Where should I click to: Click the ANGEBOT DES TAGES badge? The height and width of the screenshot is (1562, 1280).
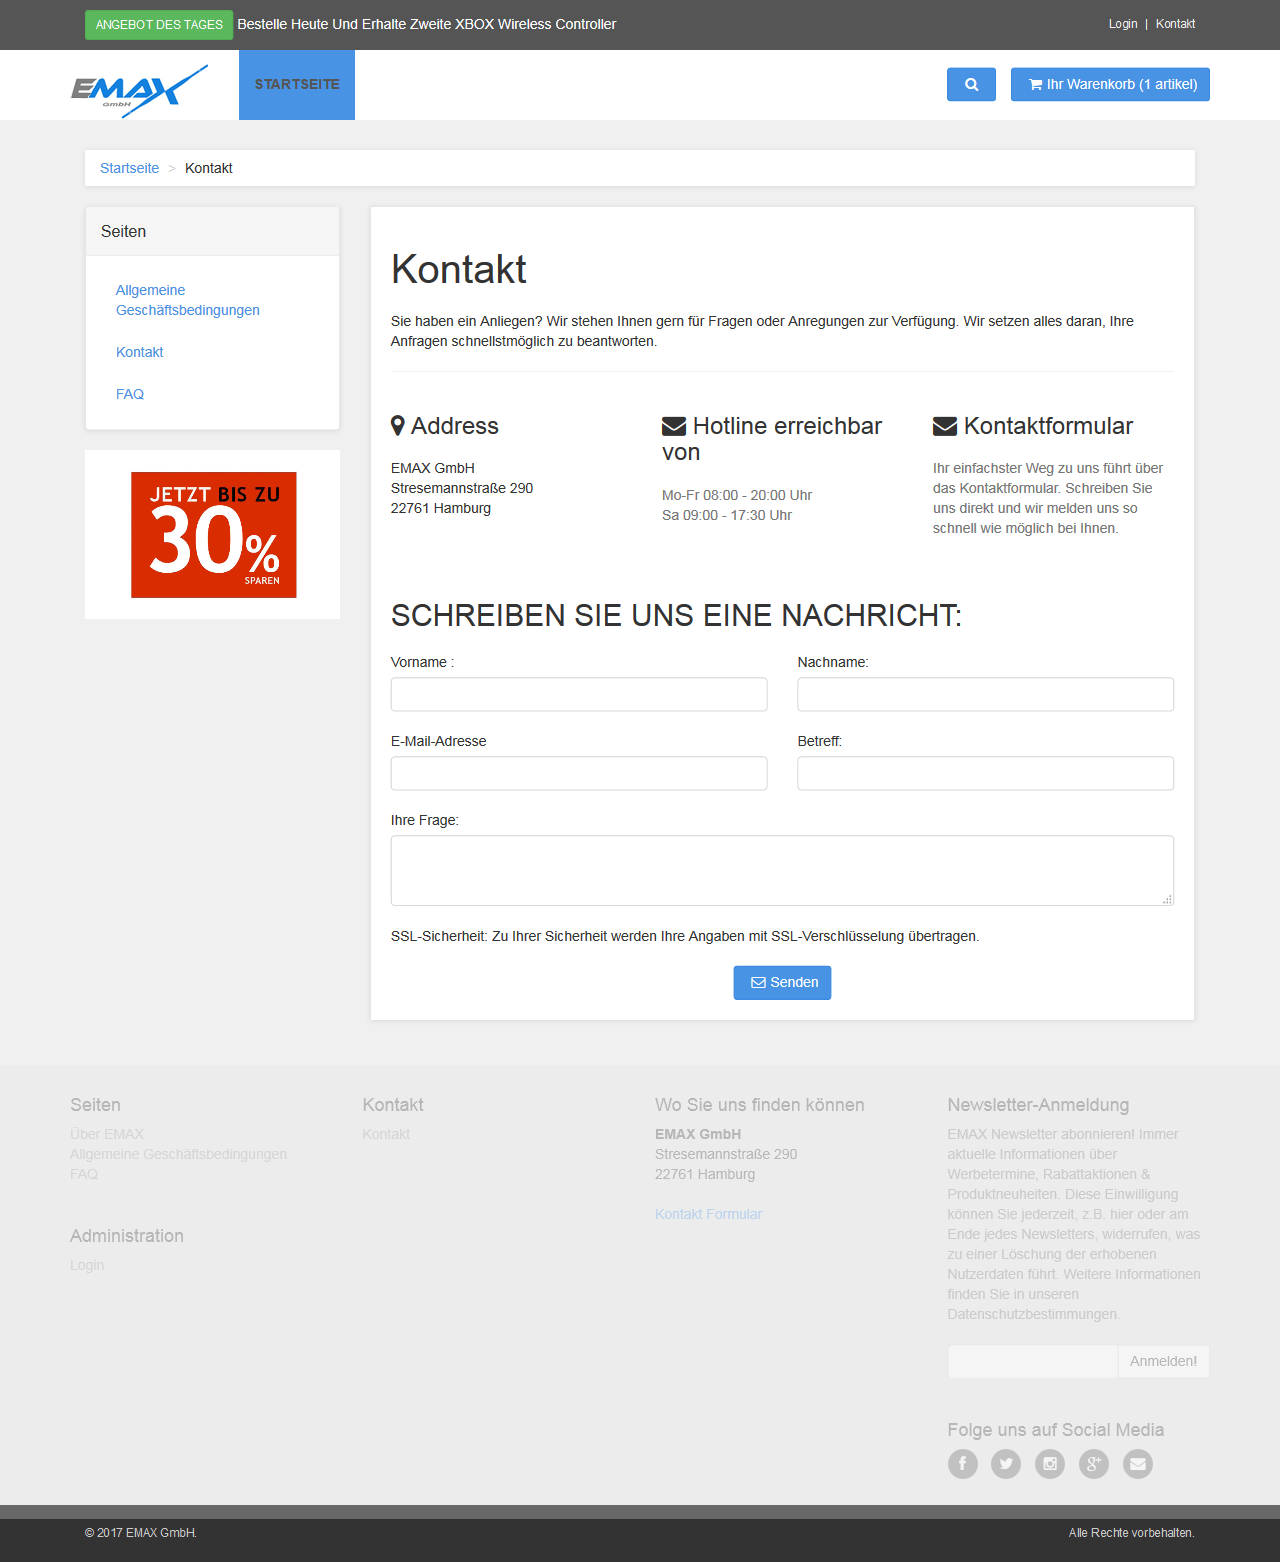[x=159, y=25]
